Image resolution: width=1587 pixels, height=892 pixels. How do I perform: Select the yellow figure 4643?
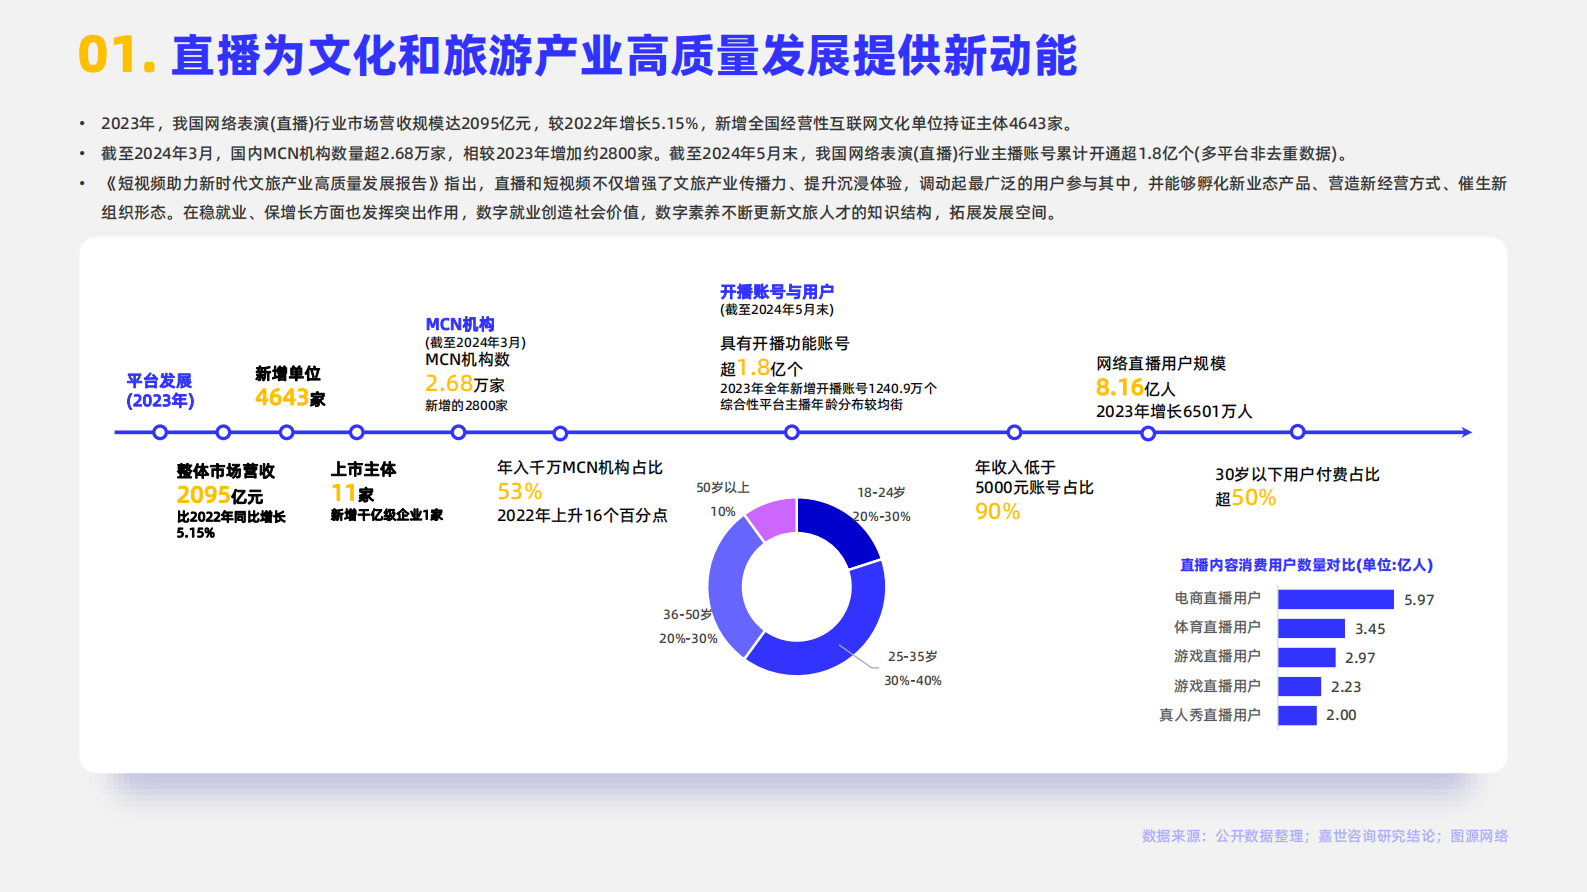[x=281, y=397]
